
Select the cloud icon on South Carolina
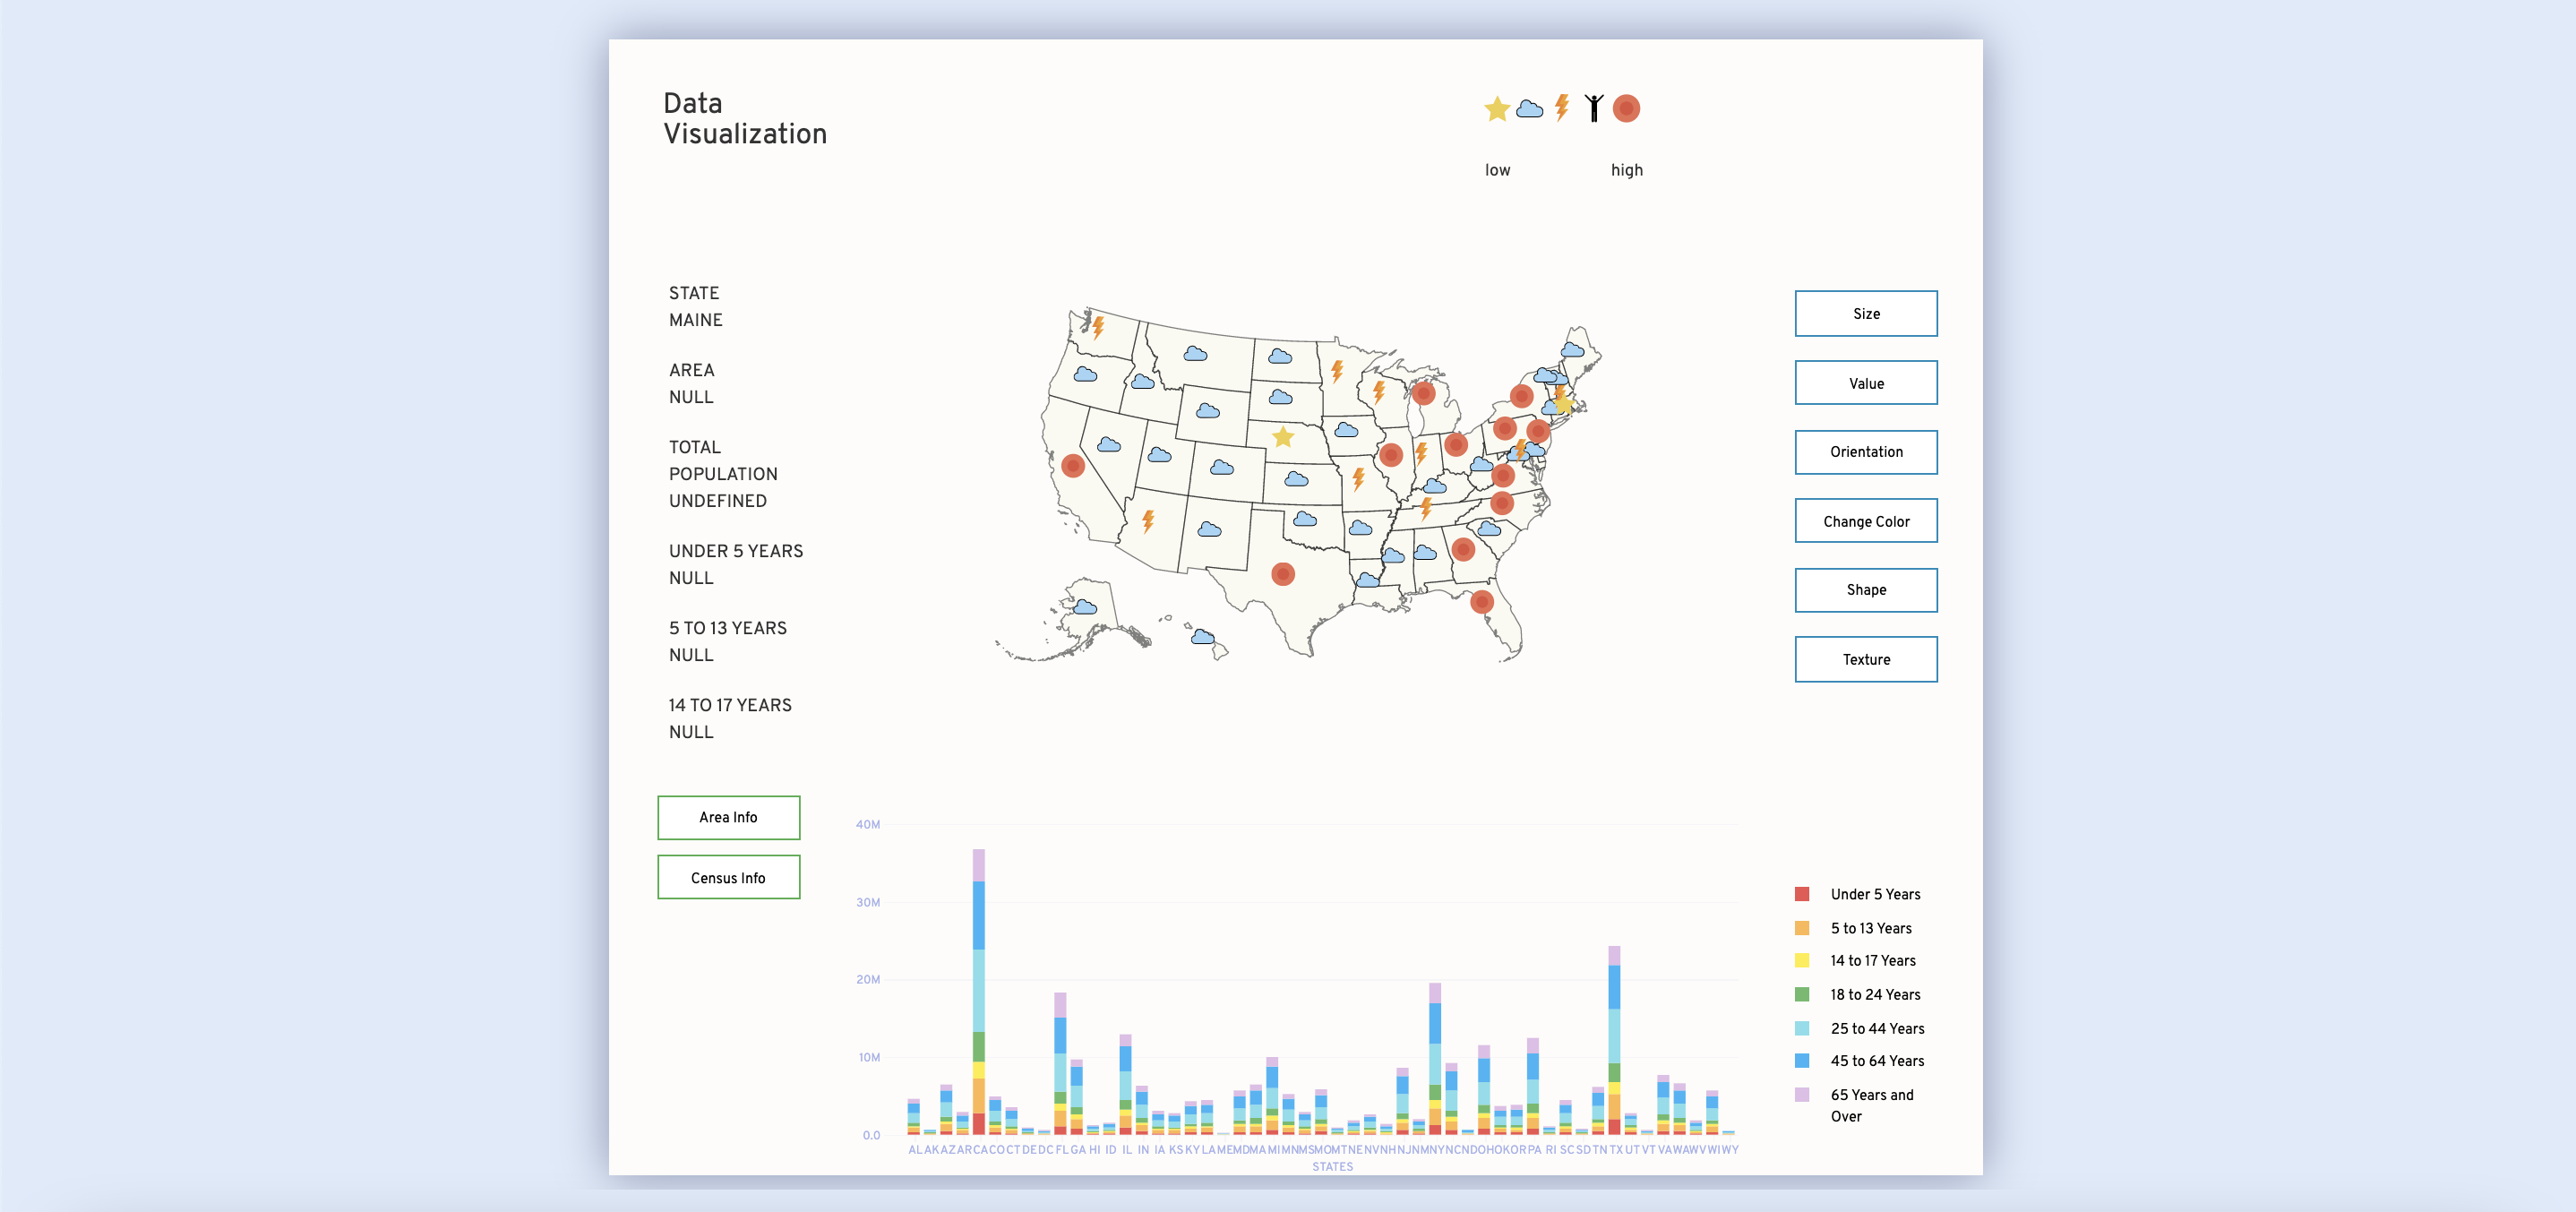coord(1489,528)
